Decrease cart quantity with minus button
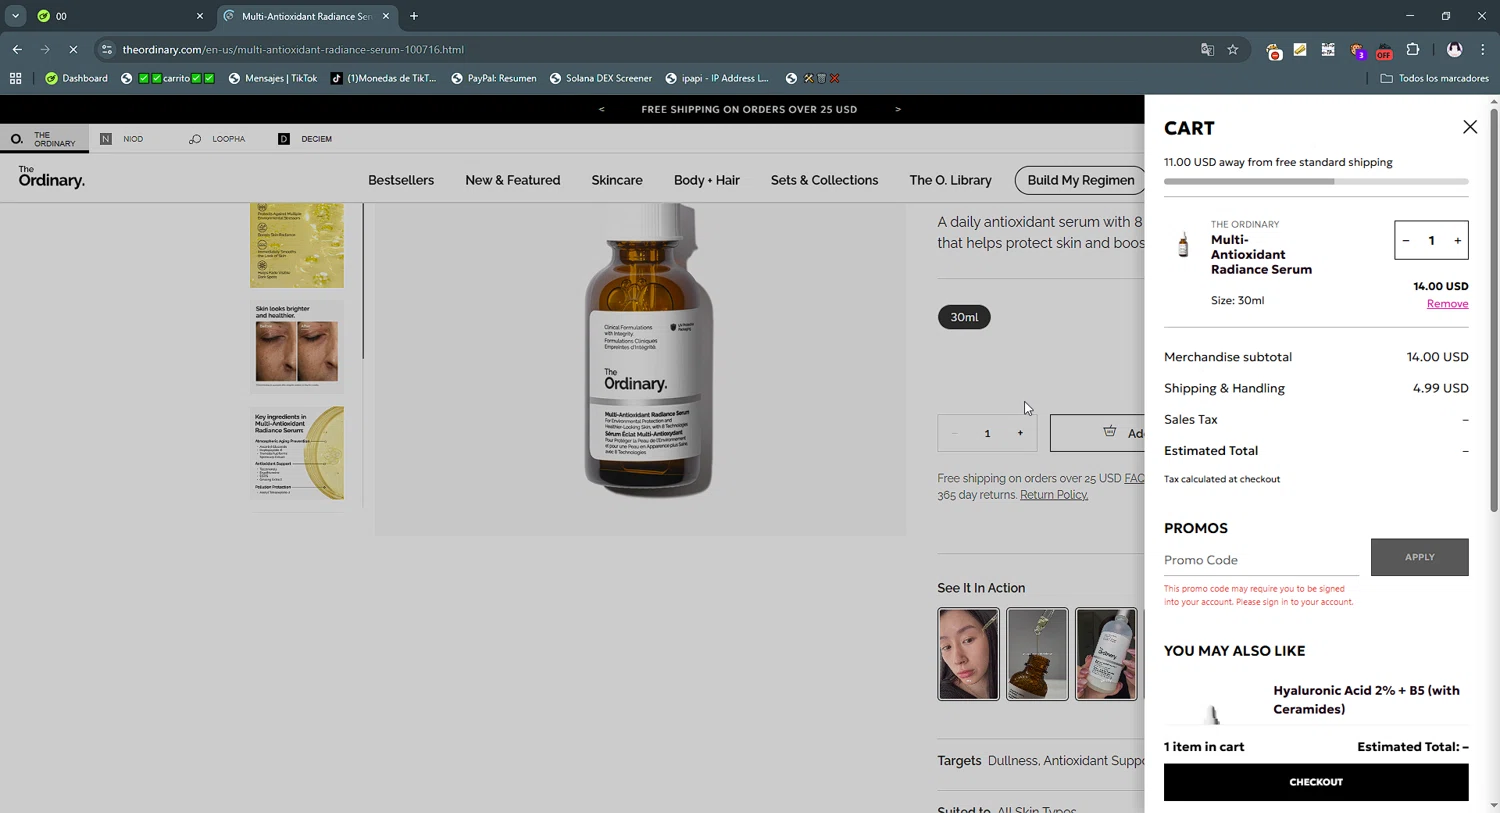This screenshot has height=813, width=1500. [1406, 241]
